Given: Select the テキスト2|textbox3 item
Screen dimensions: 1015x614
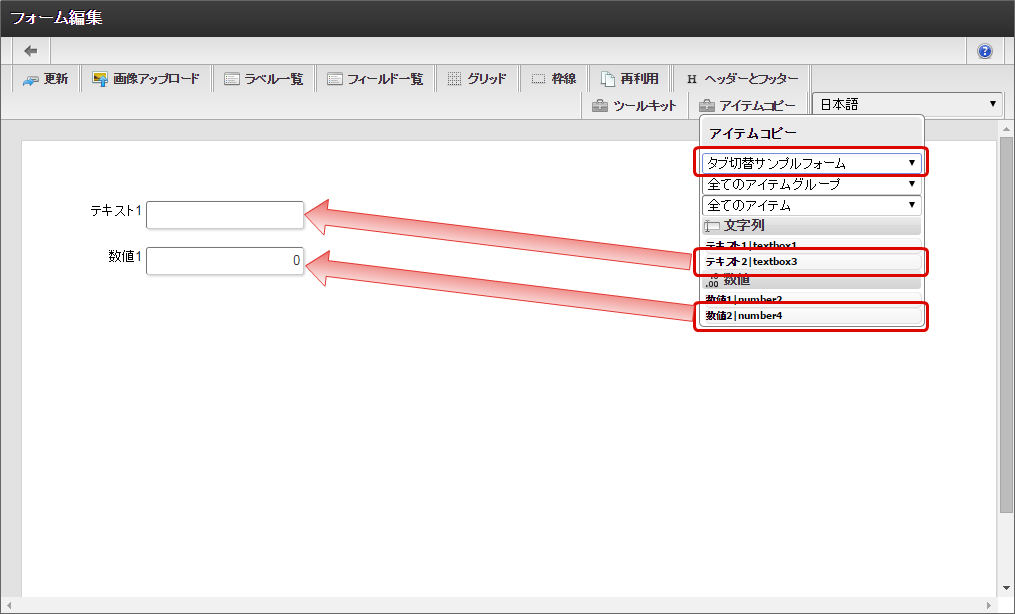Looking at the screenshot, I should (812, 261).
